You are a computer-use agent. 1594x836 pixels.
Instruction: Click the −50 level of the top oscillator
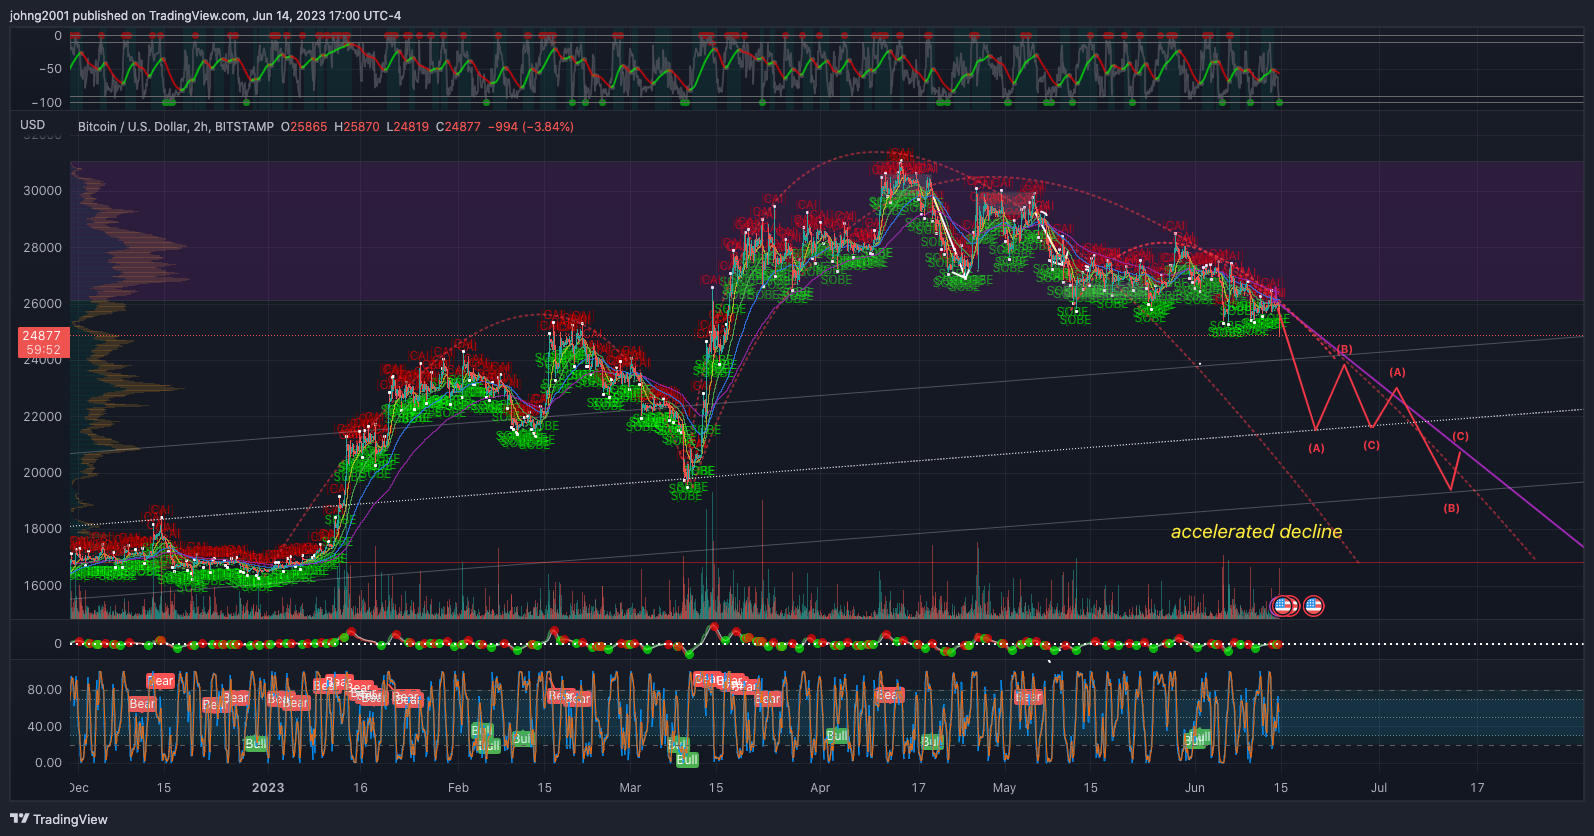[x=50, y=69]
